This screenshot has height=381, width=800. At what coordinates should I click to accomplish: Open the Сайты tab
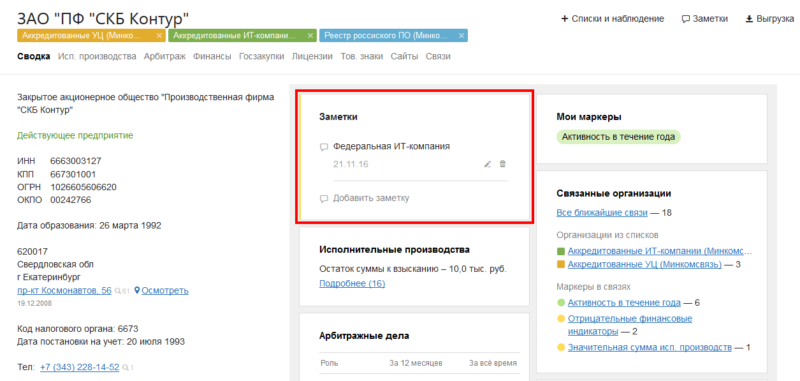[404, 57]
